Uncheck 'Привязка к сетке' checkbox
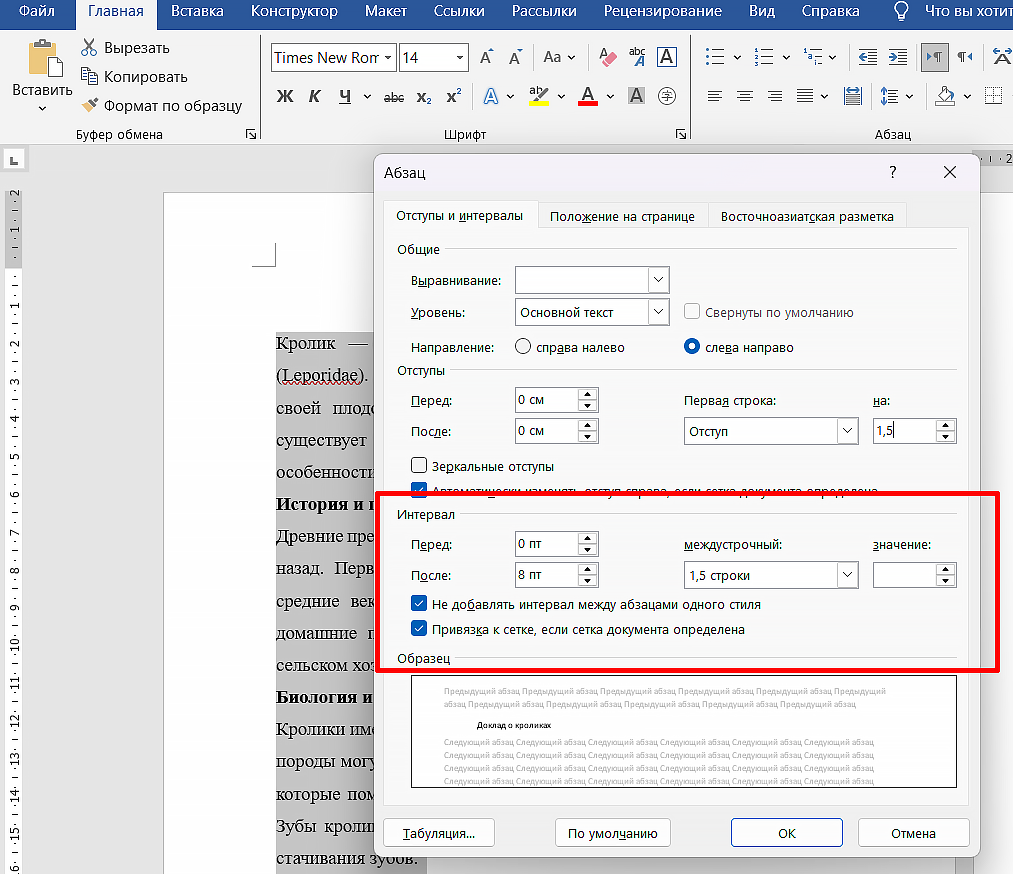Screen dimensions: 1013x874 tap(419, 629)
